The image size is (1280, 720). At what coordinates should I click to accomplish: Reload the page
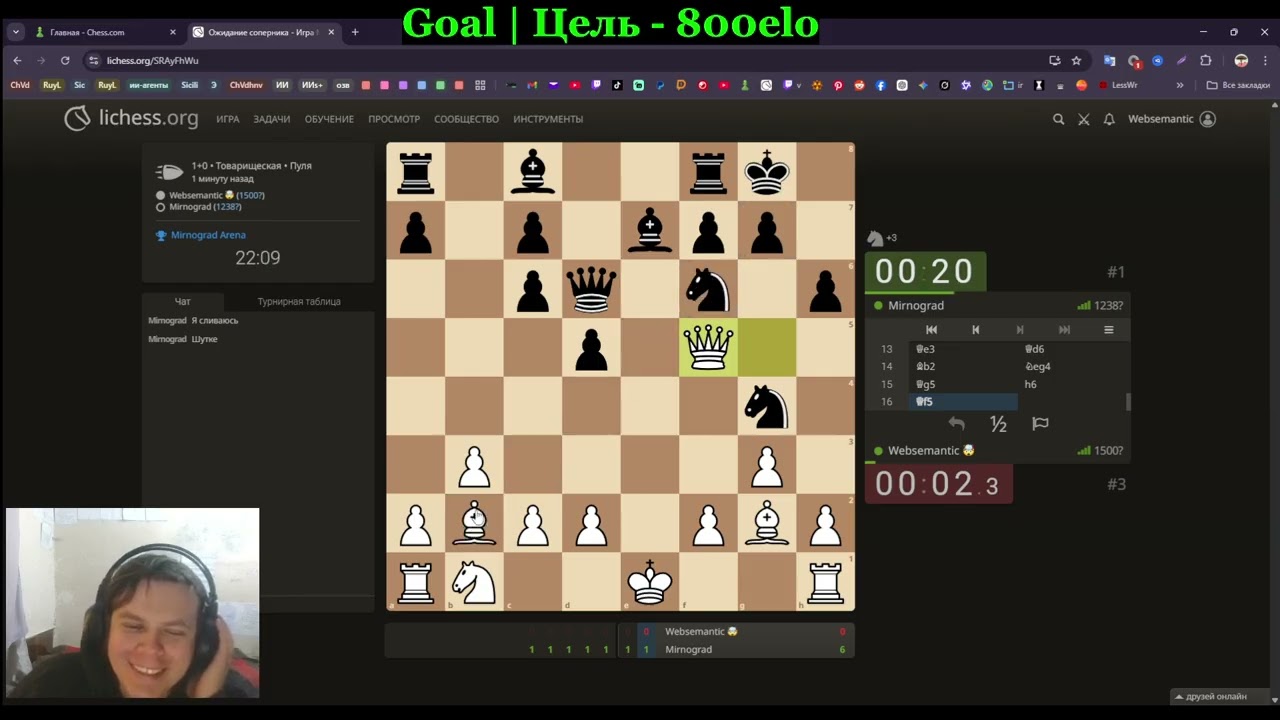(x=65, y=60)
